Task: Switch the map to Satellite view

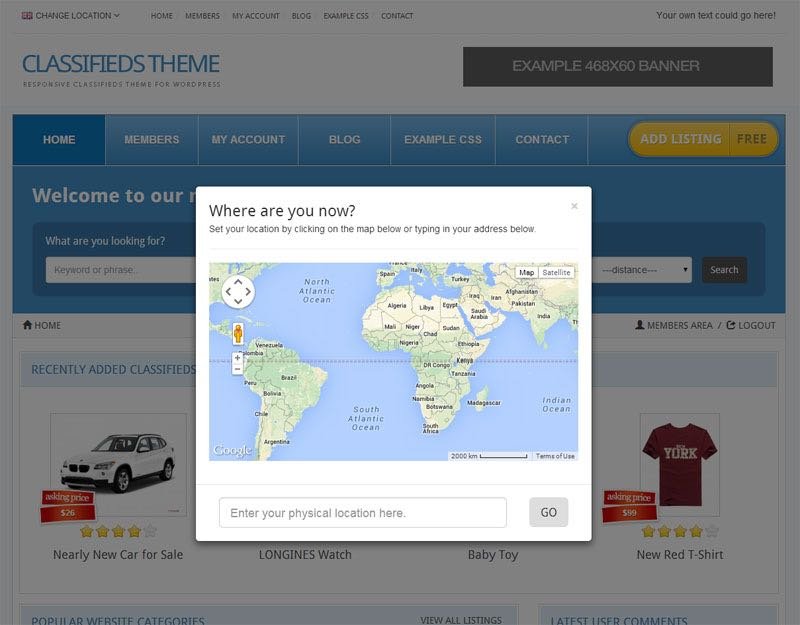Action: point(556,272)
